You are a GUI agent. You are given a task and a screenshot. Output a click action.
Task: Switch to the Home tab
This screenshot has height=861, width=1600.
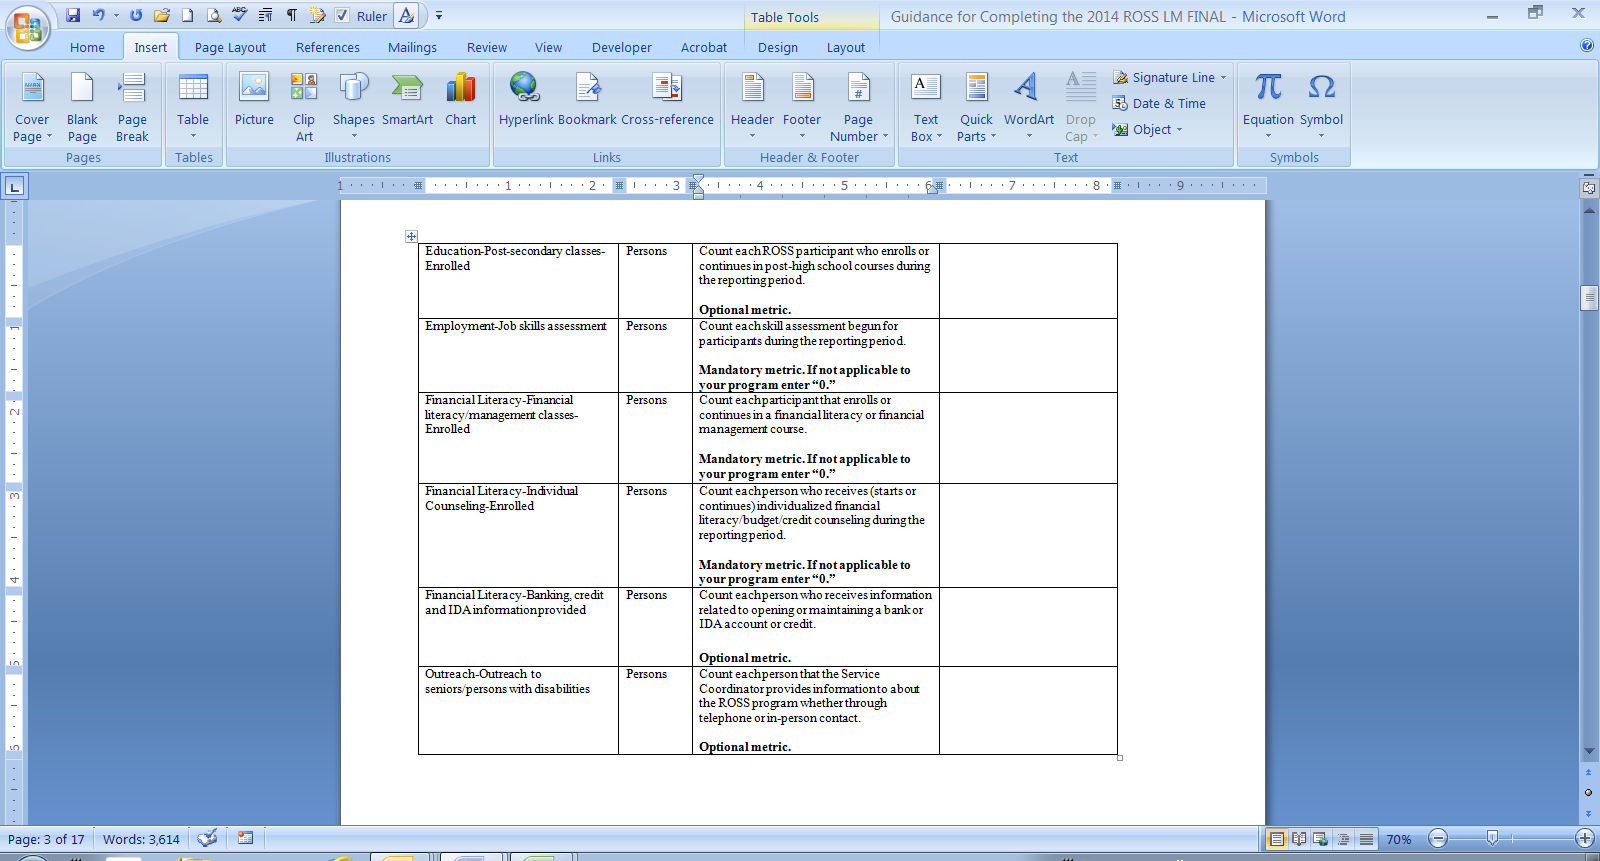point(87,47)
